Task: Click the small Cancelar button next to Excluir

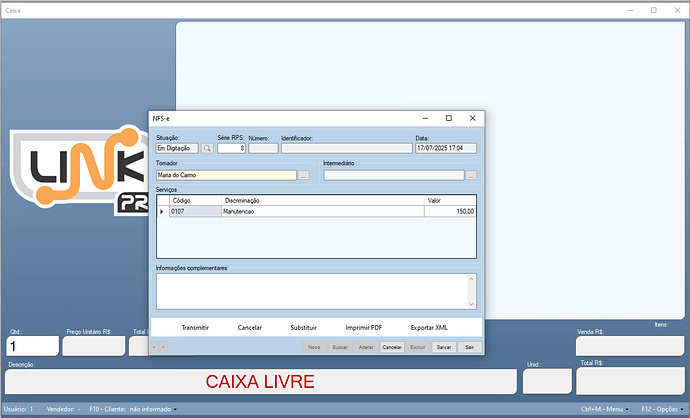Action: pyautogui.click(x=392, y=347)
